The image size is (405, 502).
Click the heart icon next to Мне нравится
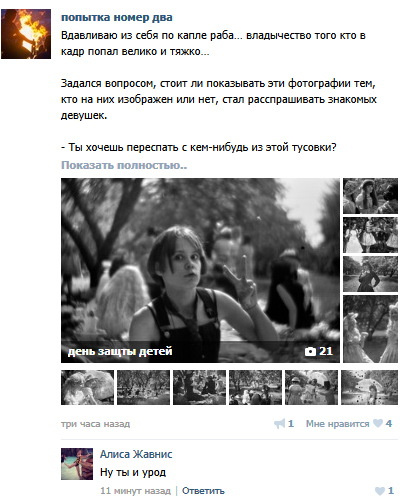tap(378, 423)
